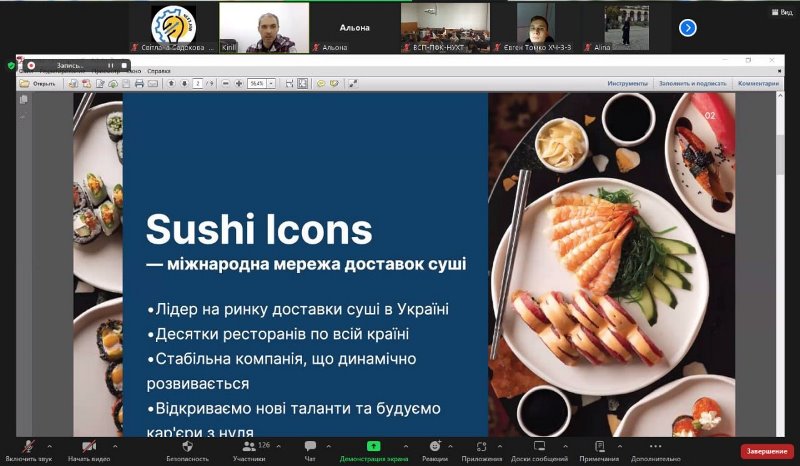
Task: Click the page number input field
Action: point(198,84)
